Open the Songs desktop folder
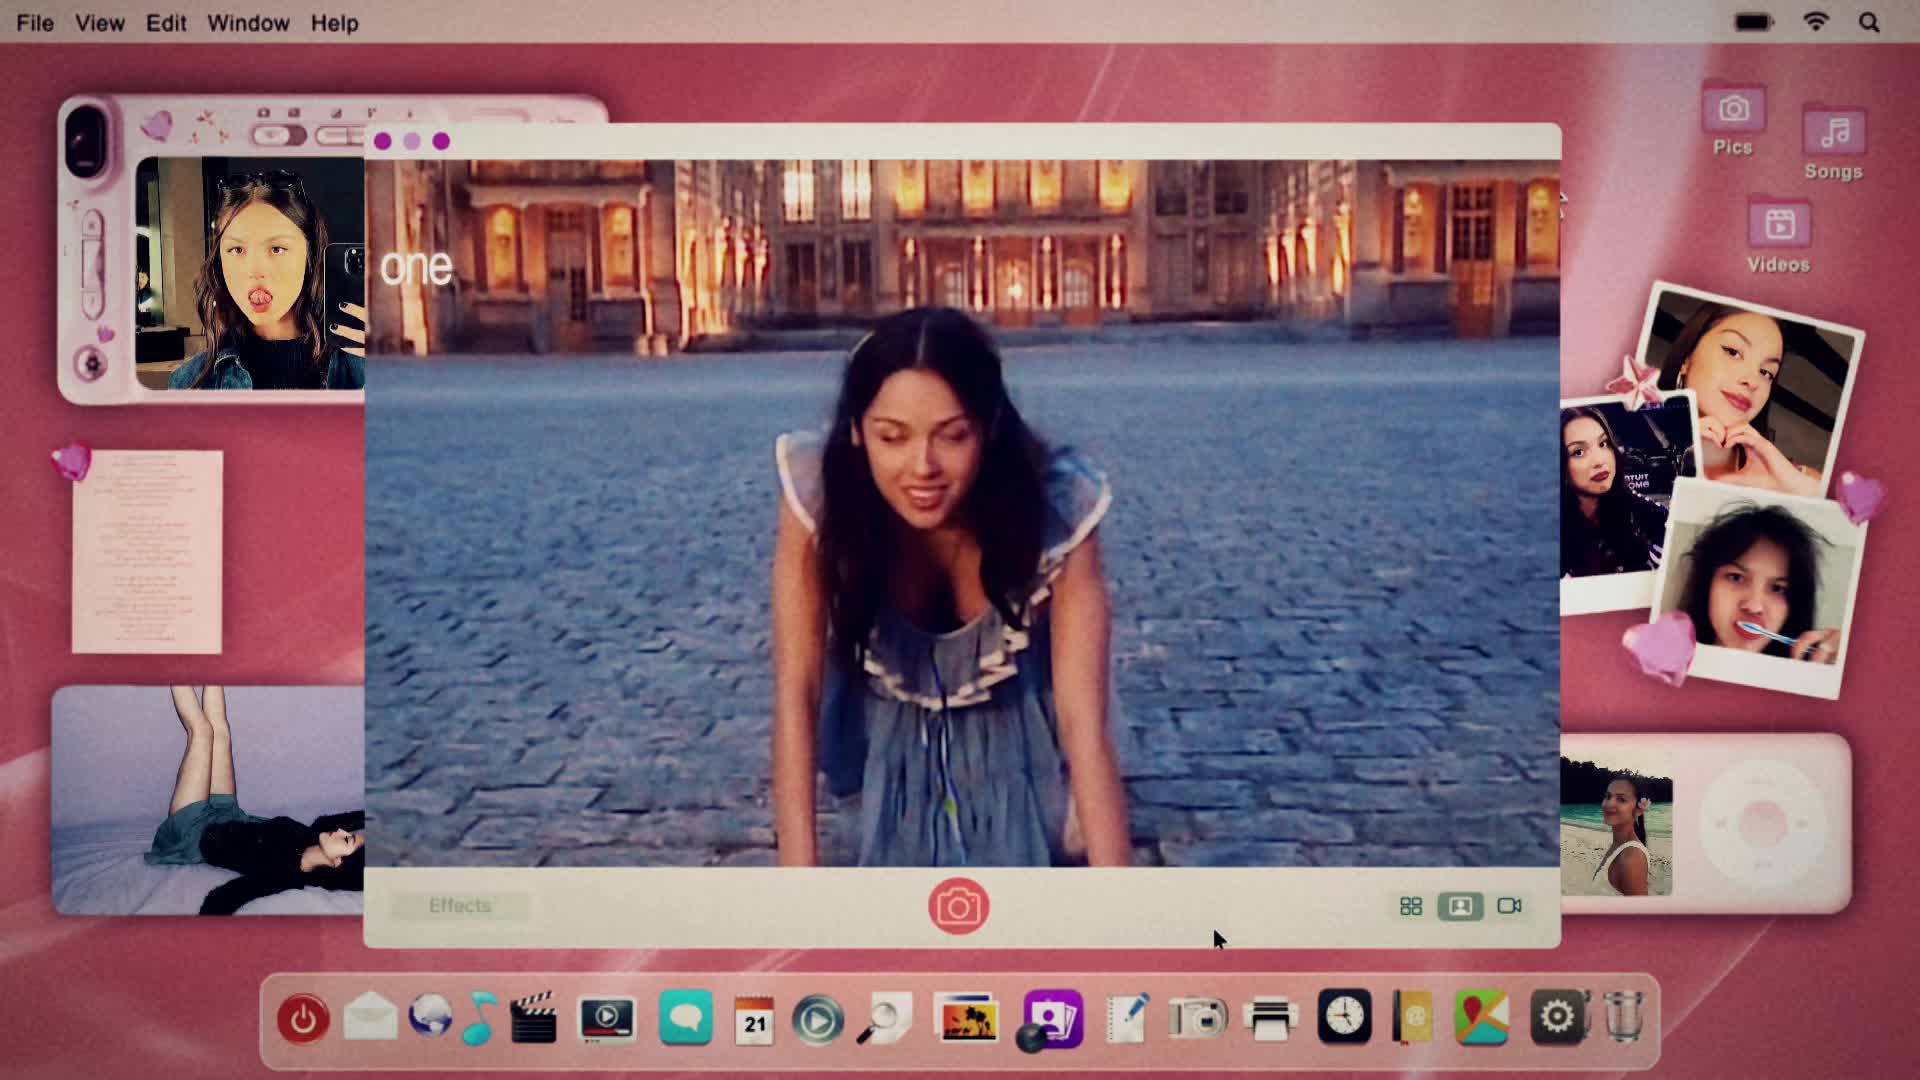Screen dimensions: 1920x1080 pos(1833,144)
